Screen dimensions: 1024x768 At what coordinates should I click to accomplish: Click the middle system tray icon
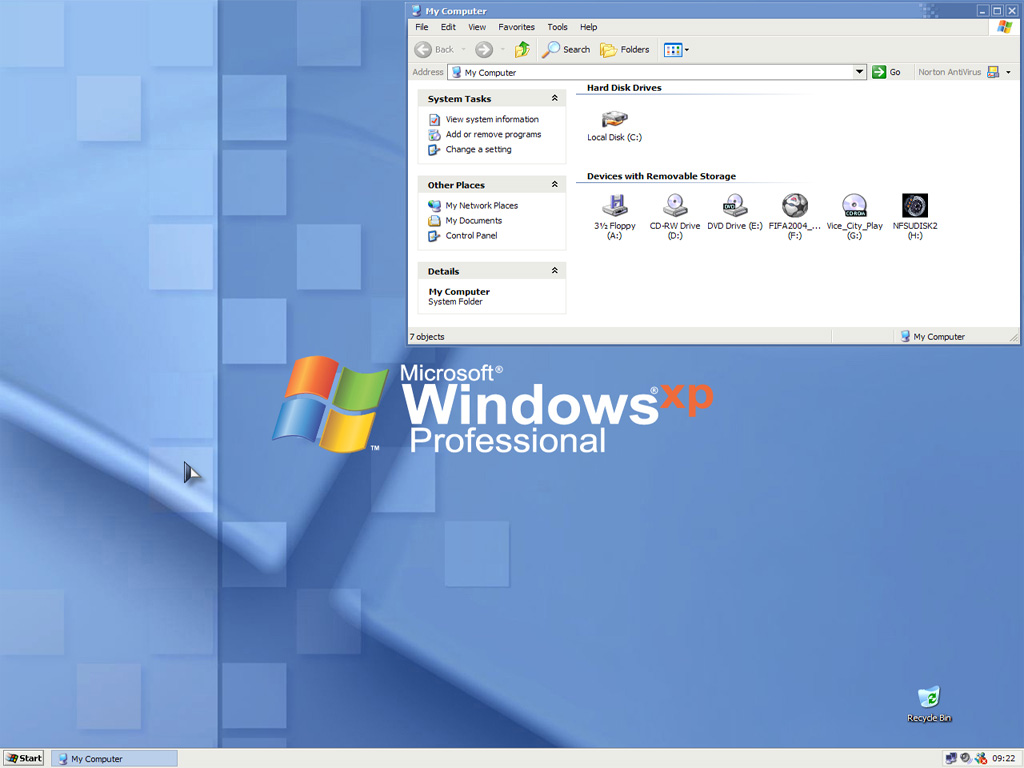[966, 758]
